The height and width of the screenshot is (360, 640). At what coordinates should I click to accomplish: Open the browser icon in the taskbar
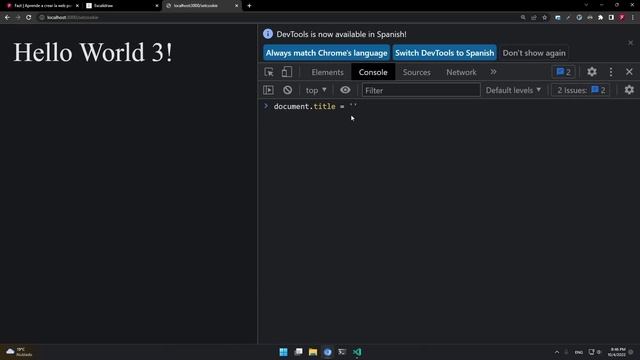click(x=327, y=352)
